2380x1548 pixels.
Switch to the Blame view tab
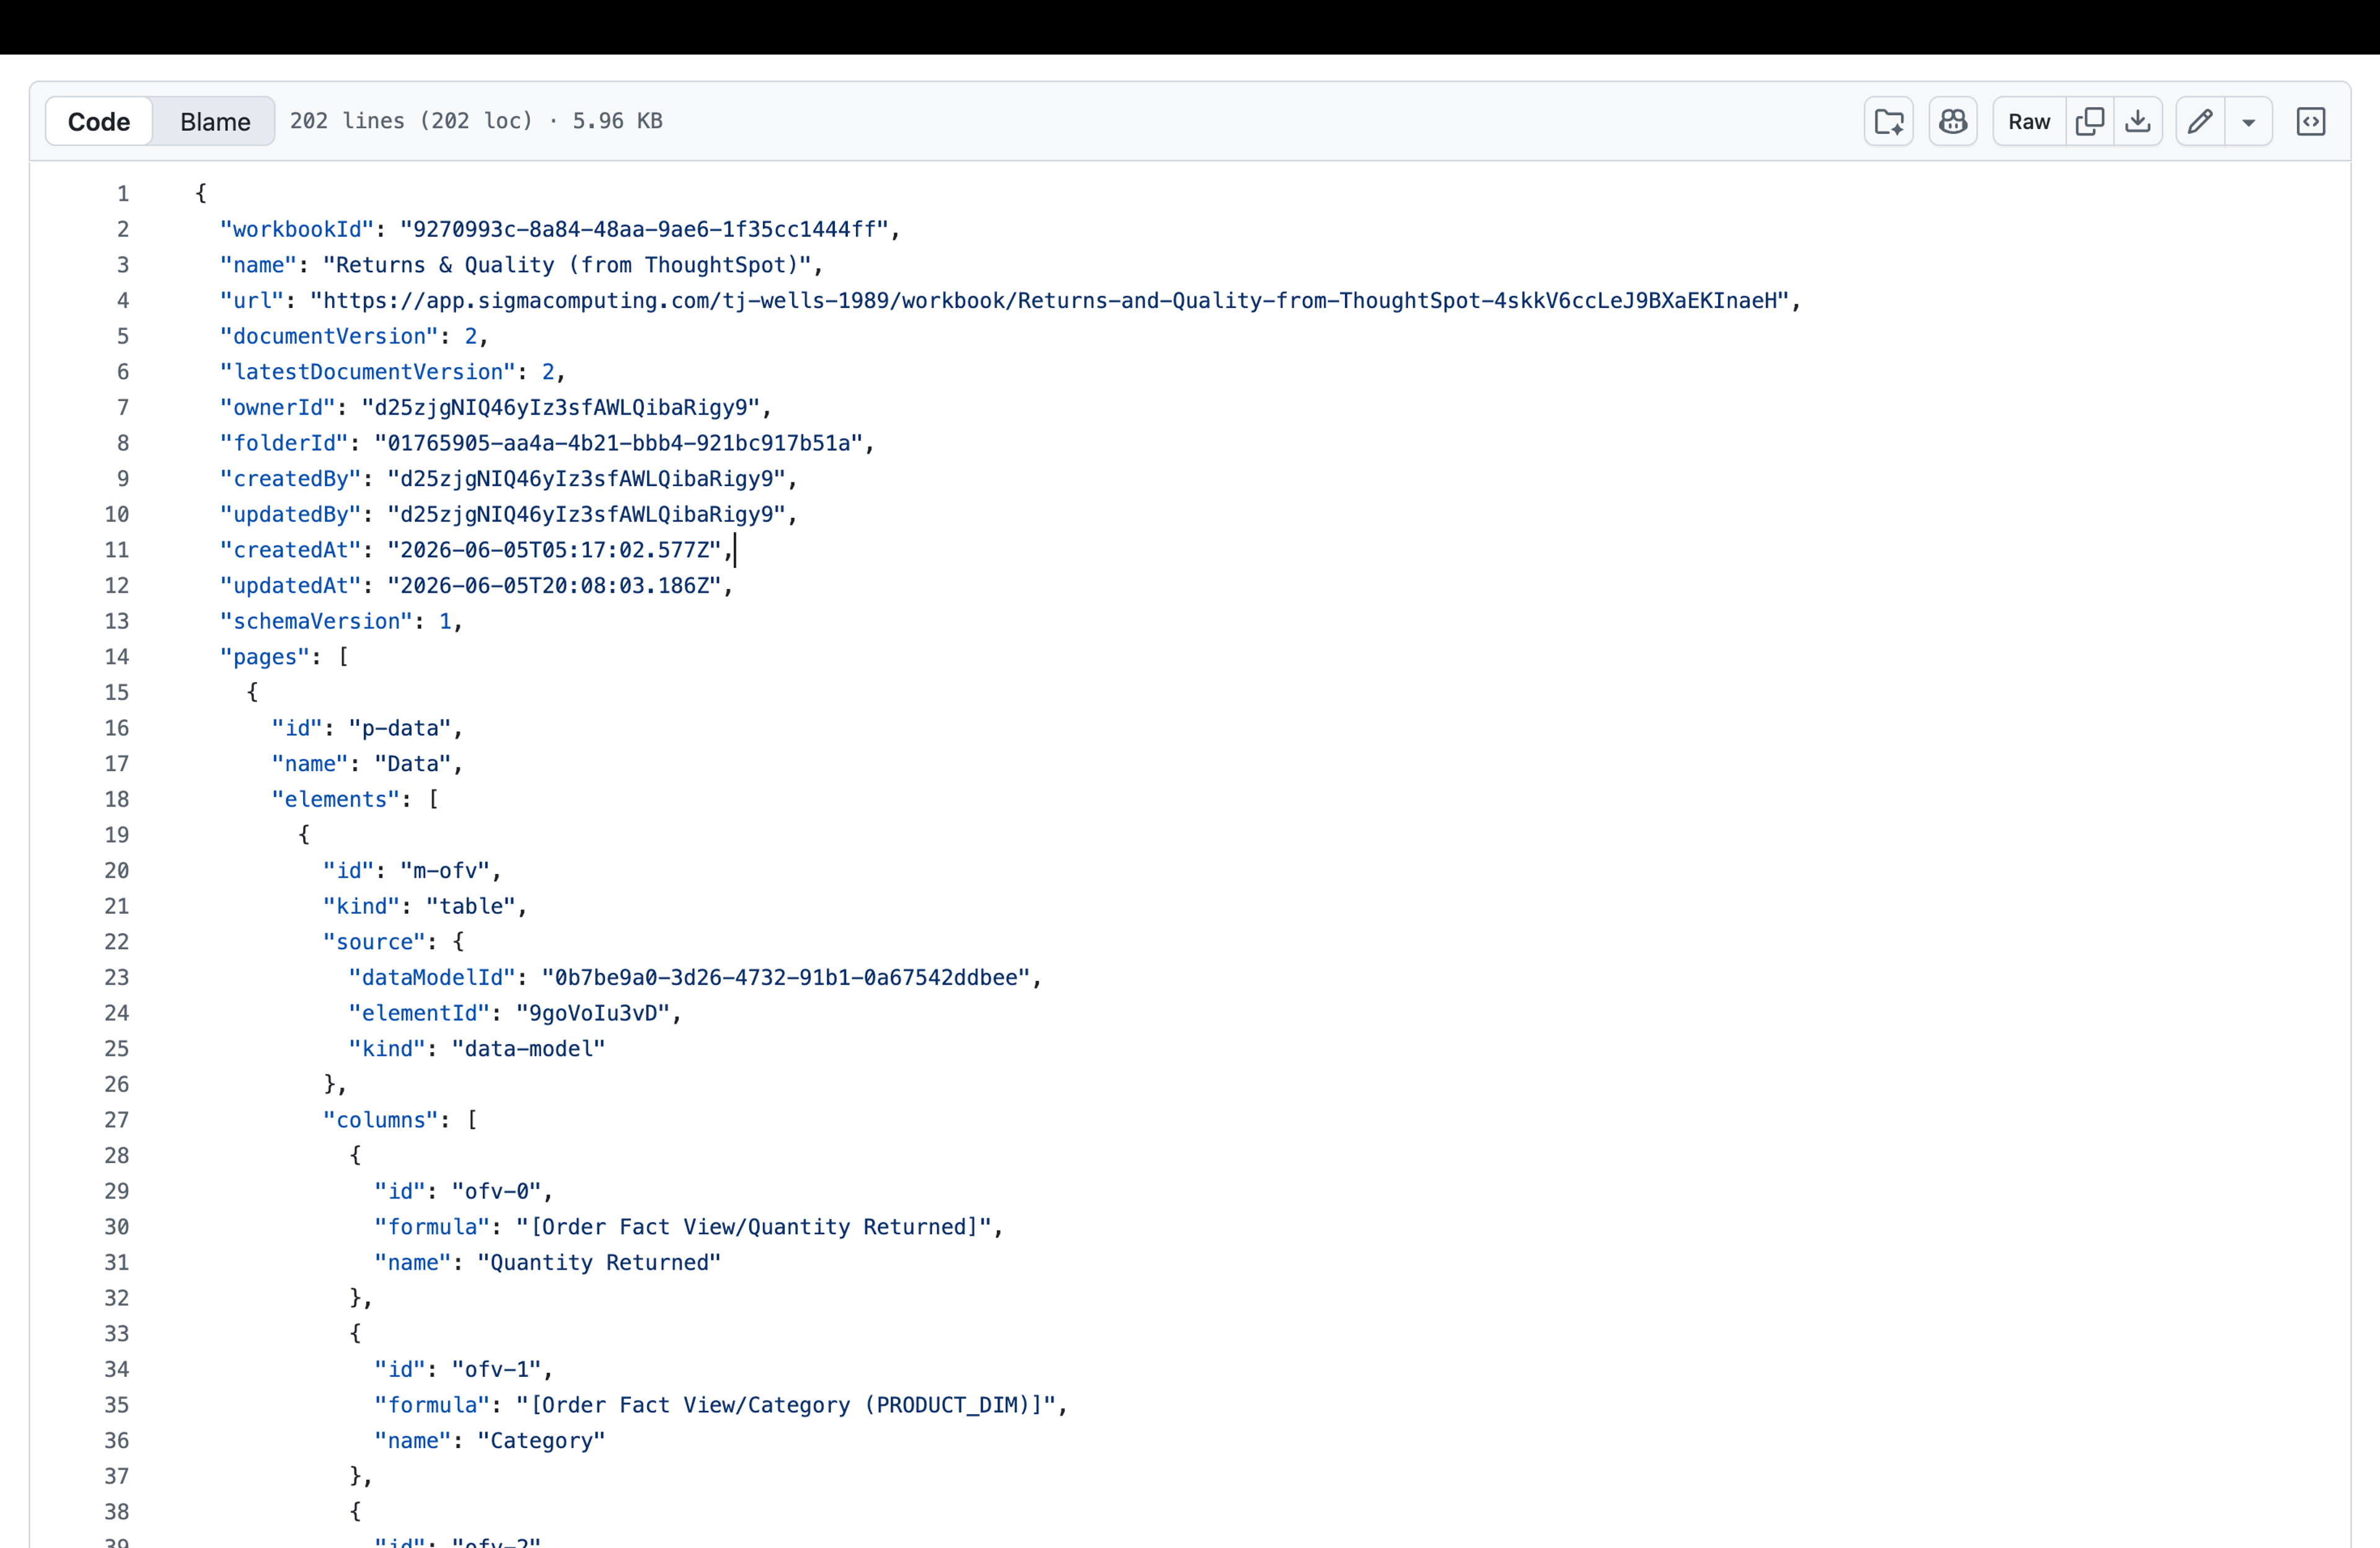click(215, 121)
